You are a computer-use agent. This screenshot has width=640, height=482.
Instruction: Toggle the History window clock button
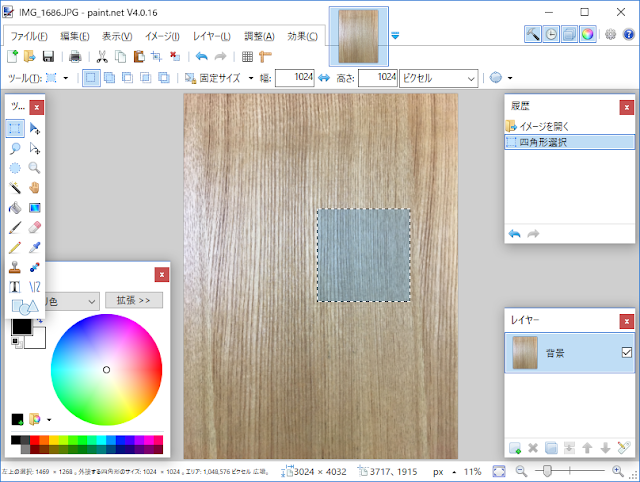pos(551,34)
